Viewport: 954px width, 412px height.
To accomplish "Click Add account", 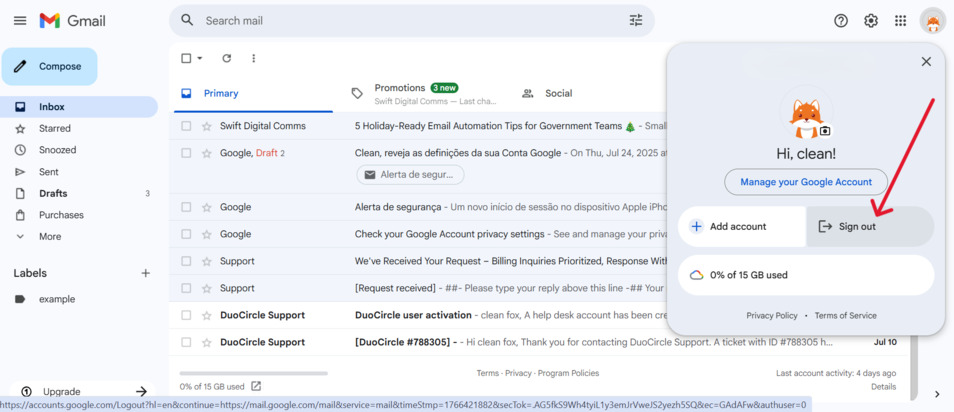I will pyautogui.click(x=742, y=226).
